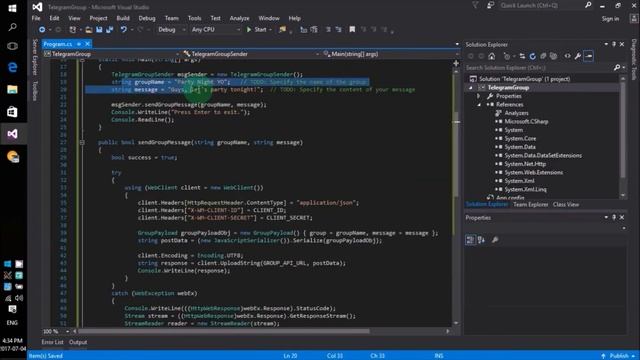Click the Start debugging play button
This screenshot has width=640, height=360.
[257, 30]
